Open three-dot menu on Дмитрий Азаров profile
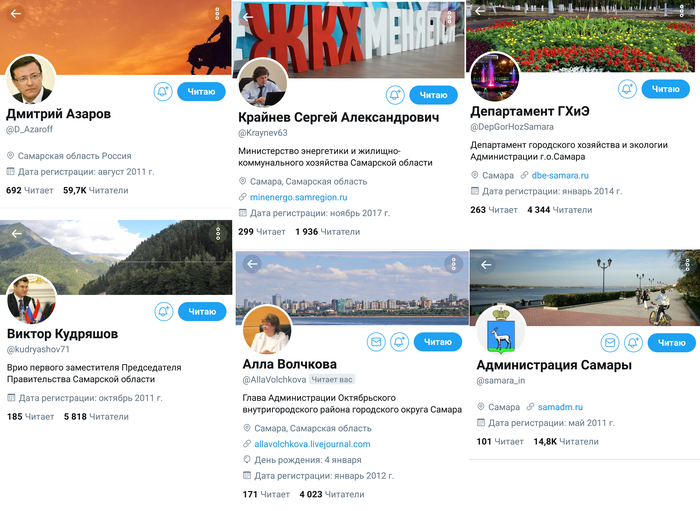Image resolution: width=700 pixels, height=511 pixels. click(x=217, y=14)
